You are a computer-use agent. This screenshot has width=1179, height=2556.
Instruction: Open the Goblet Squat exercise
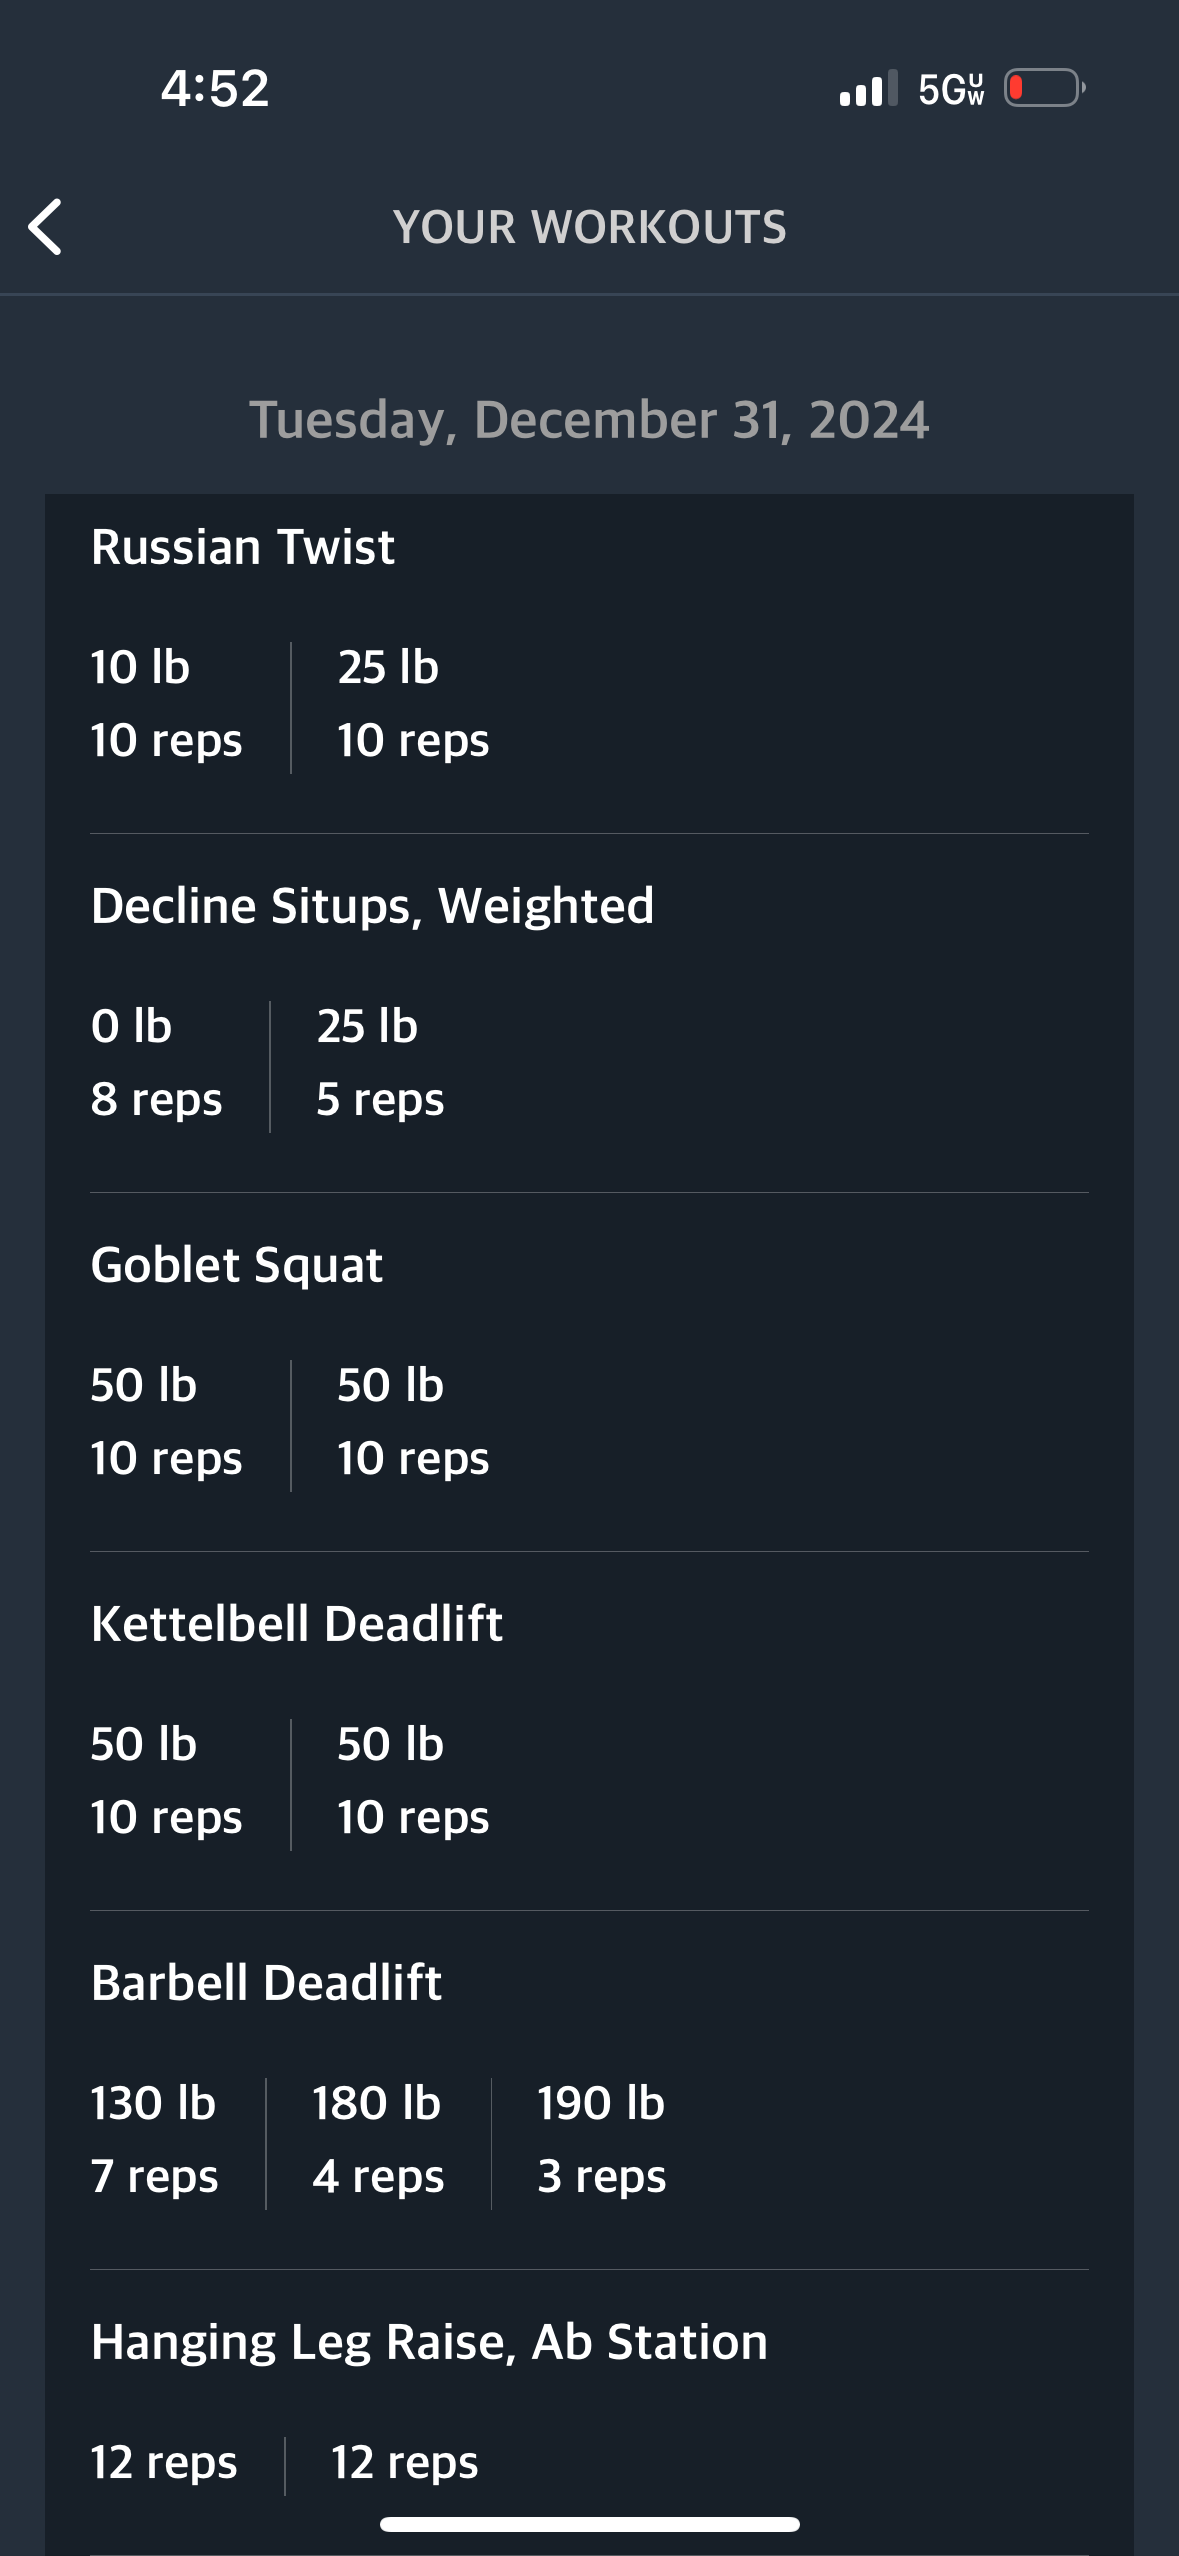(237, 1265)
